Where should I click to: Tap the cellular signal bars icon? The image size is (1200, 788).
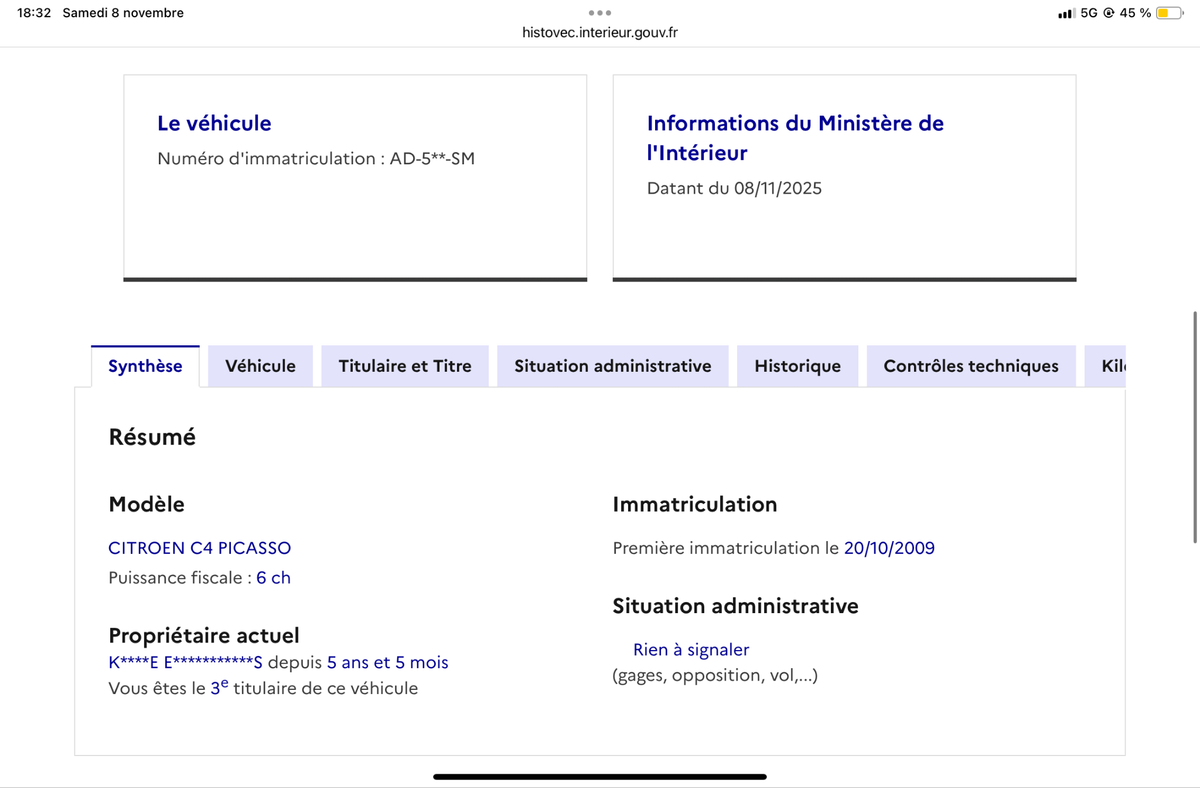click(1065, 13)
